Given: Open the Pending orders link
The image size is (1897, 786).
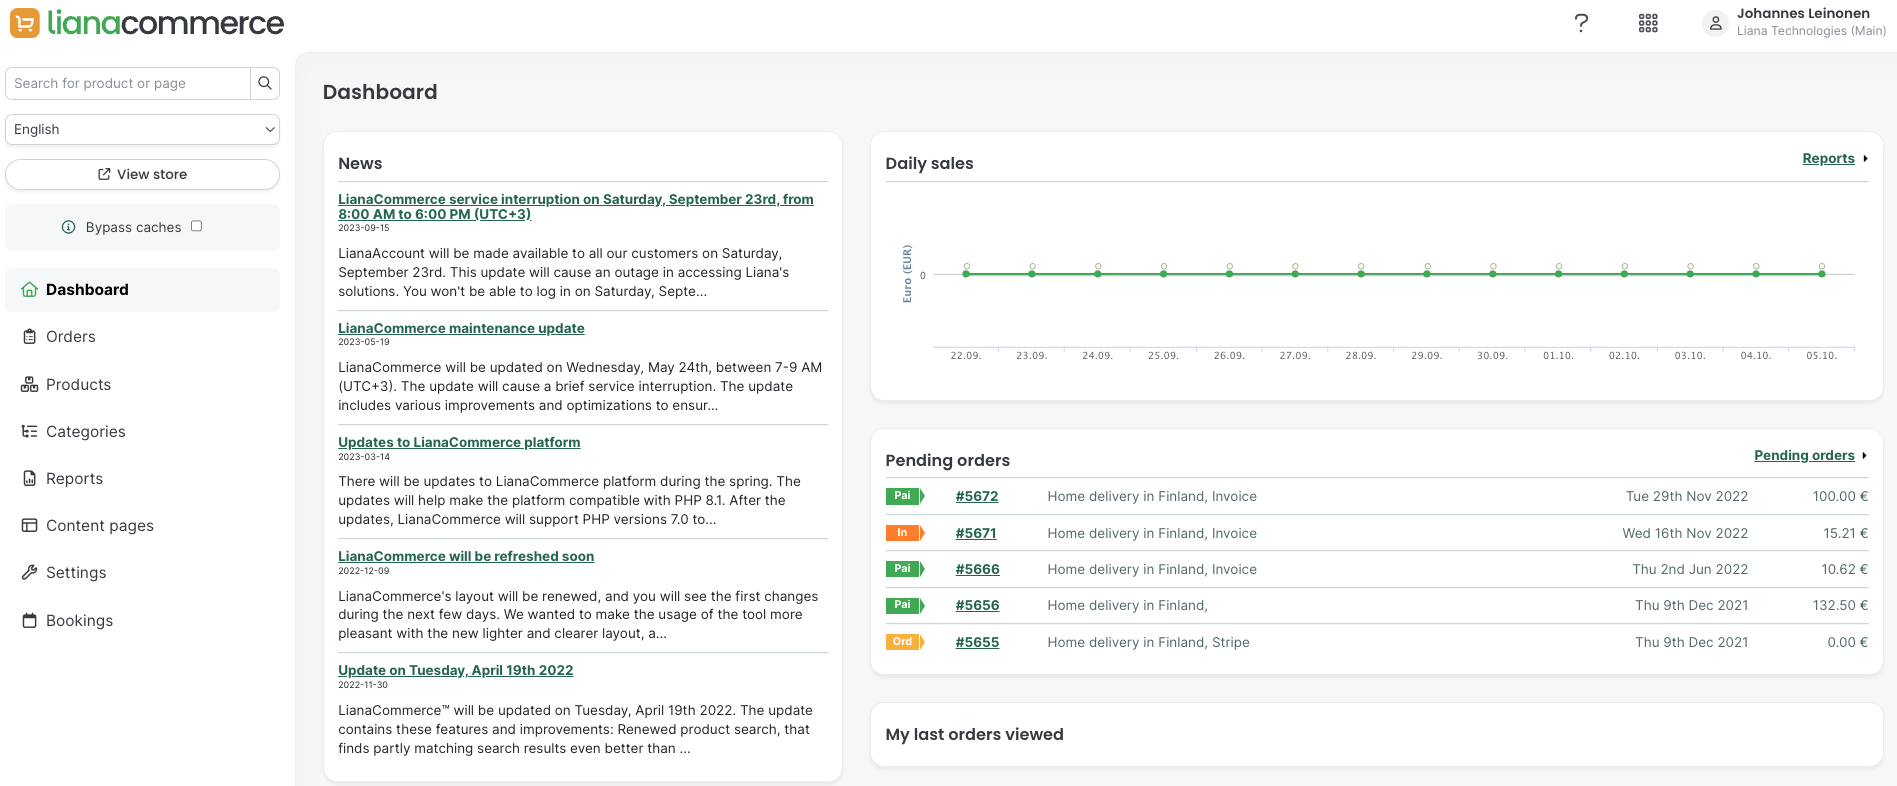Looking at the screenshot, I should [x=1804, y=456].
